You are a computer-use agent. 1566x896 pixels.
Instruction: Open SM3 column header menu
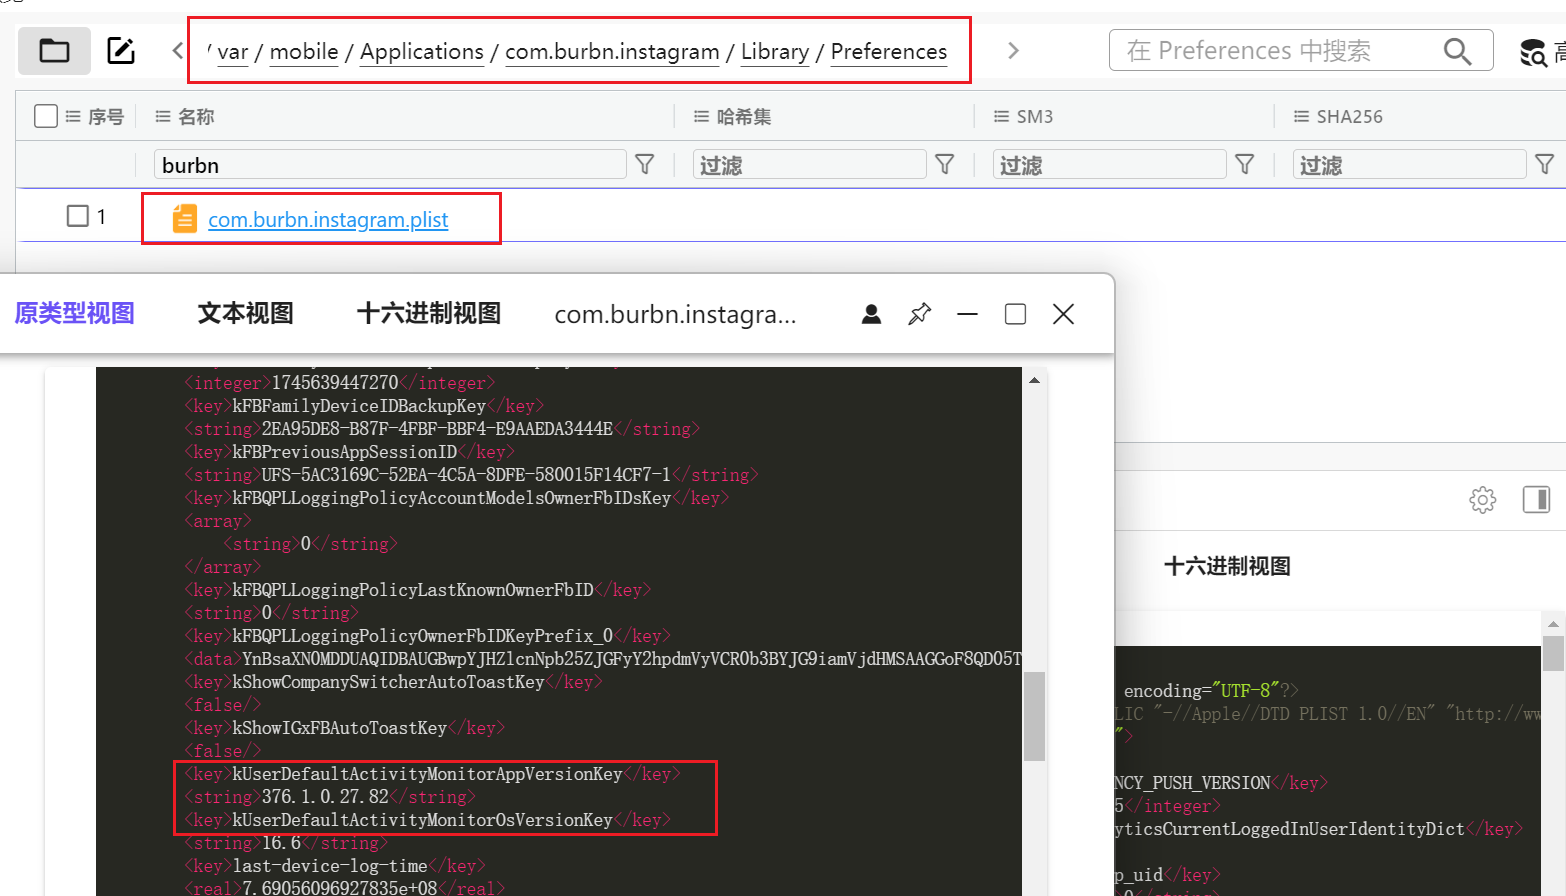[x=1001, y=117]
